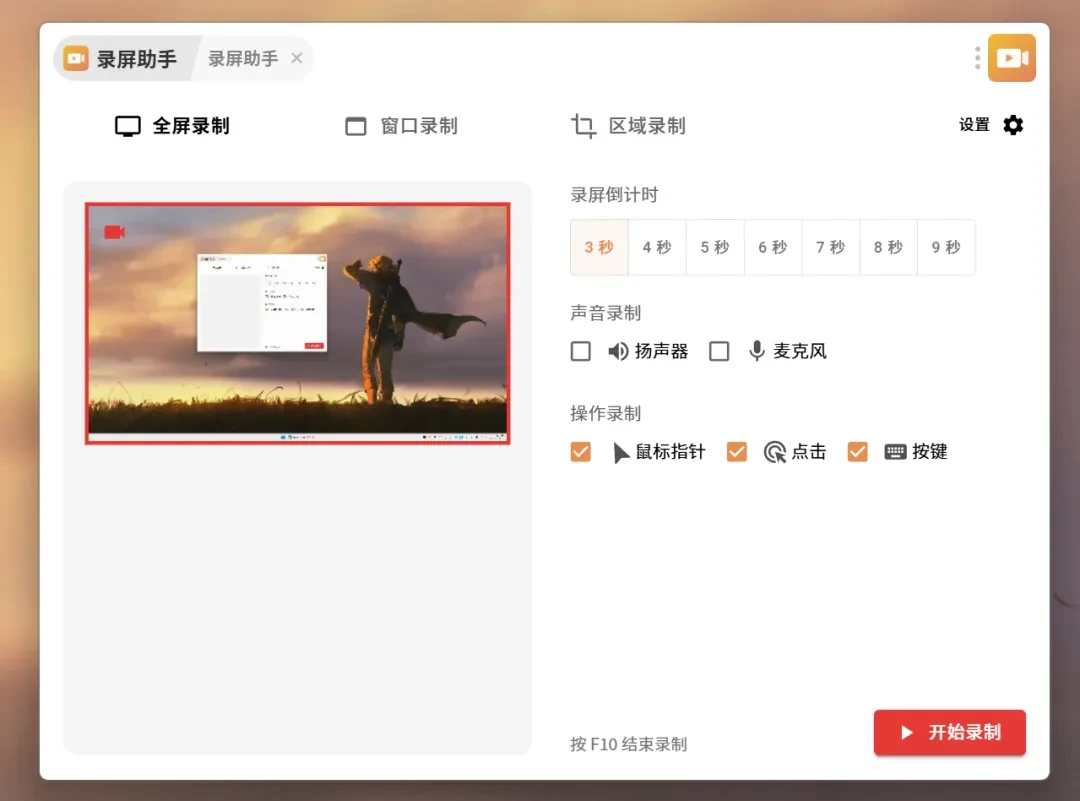Switch to 窗口录制 window recording mode
This screenshot has width=1080, height=801.
point(401,126)
